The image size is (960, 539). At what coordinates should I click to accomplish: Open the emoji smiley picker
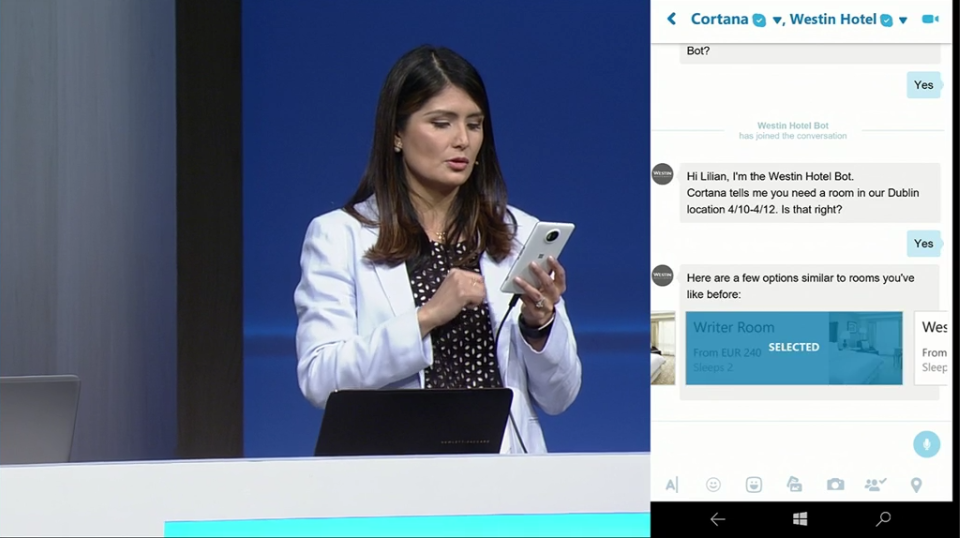[x=713, y=484]
